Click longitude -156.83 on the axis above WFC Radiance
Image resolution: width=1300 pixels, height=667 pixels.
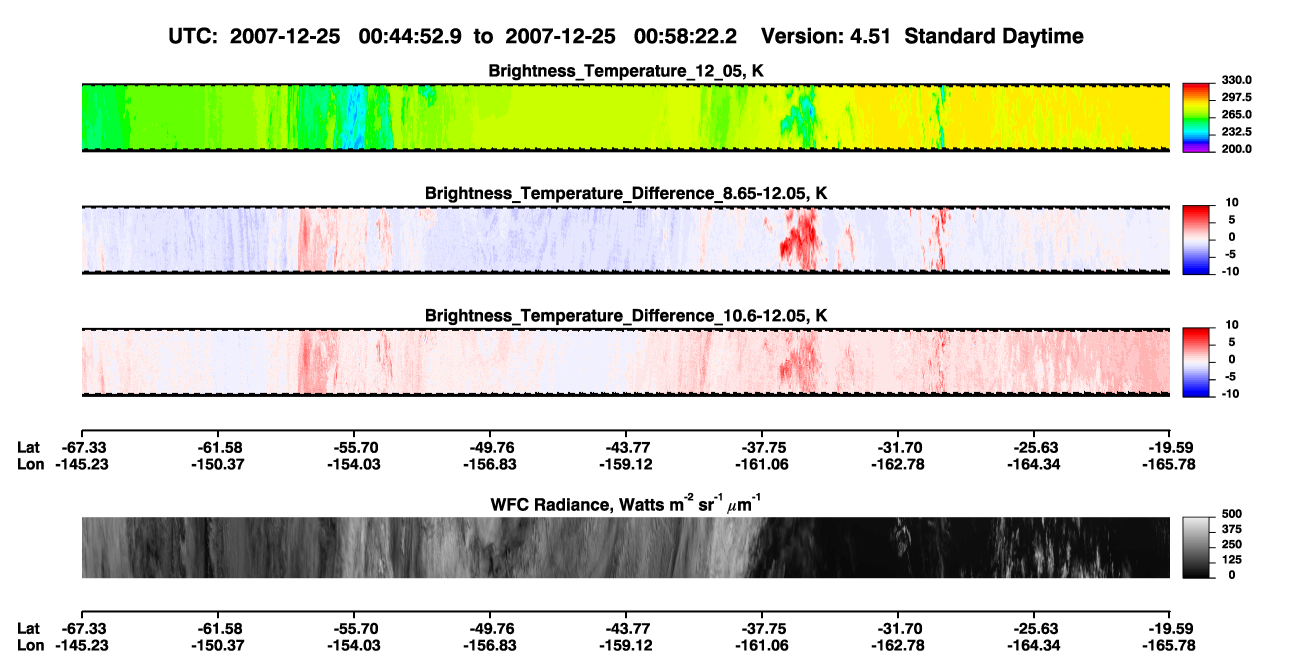(x=489, y=464)
